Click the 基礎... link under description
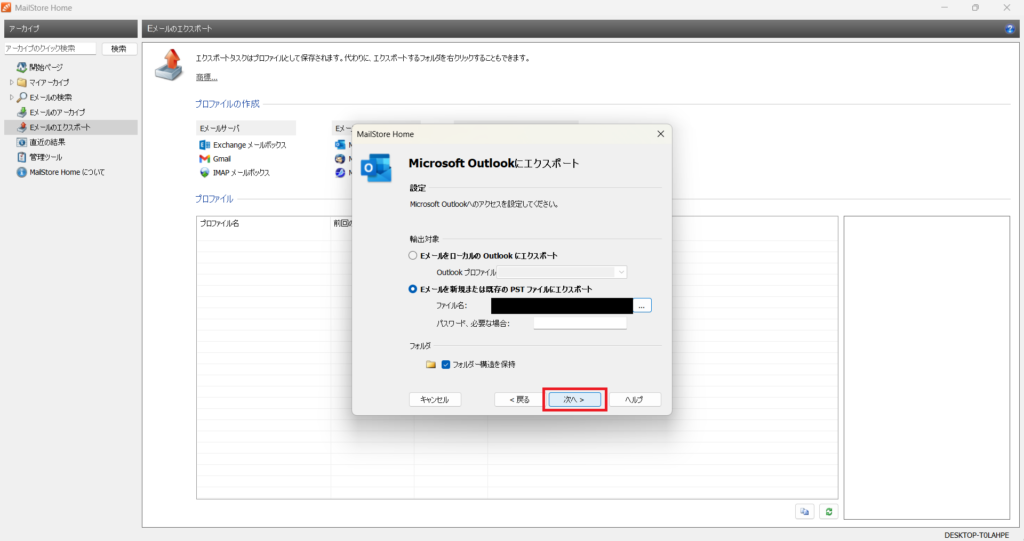The width and height of the screenshot is (1024, 541). (206, 77)
